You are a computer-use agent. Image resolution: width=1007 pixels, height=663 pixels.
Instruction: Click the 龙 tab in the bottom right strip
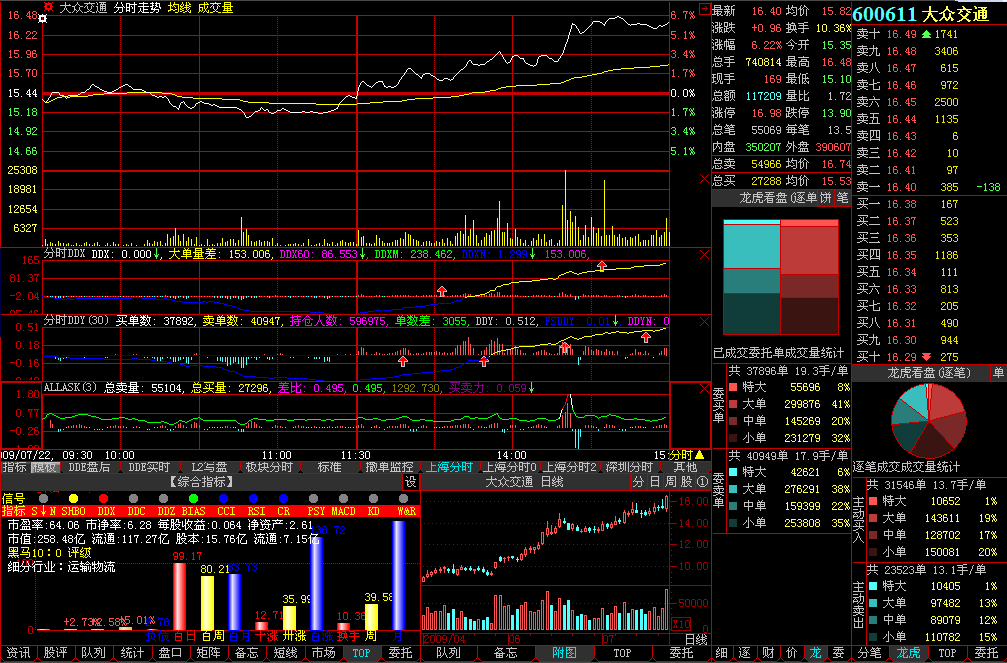pyautogui.click(x=815, y=653)
